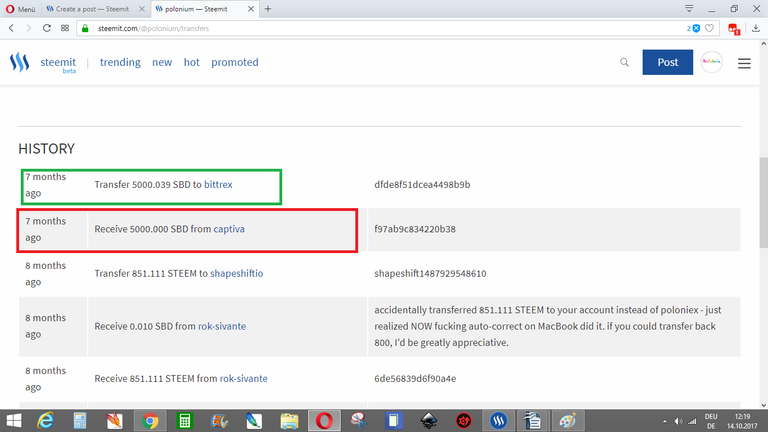
Task: Select memo shapeshift1487929548610
Action: tap(430, 273)
